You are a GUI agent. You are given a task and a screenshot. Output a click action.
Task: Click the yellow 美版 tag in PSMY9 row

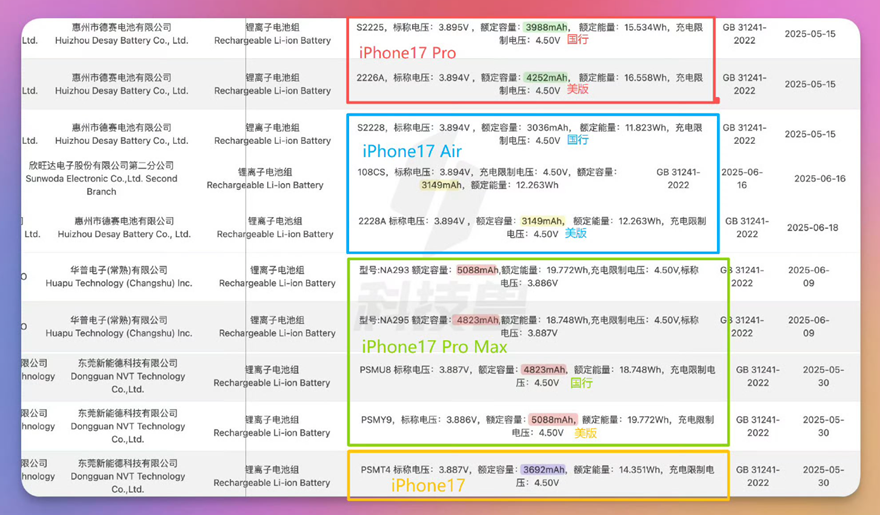point(585,433)
